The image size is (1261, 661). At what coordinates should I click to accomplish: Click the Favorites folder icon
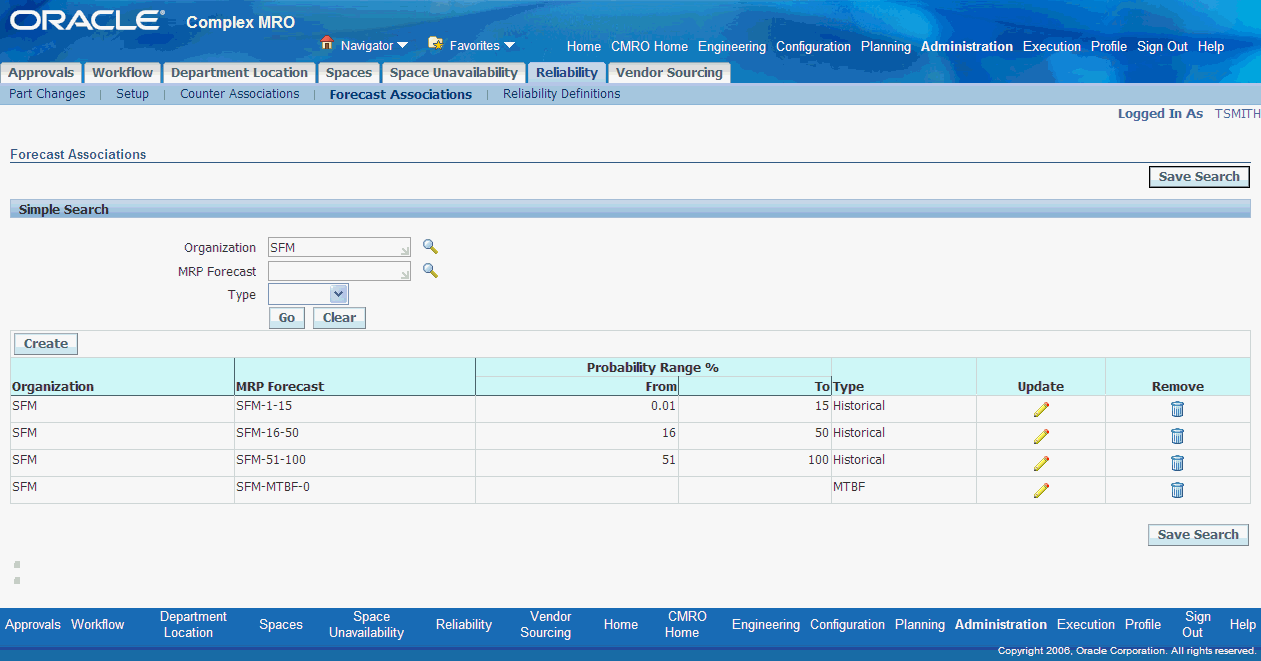(435, 44)
